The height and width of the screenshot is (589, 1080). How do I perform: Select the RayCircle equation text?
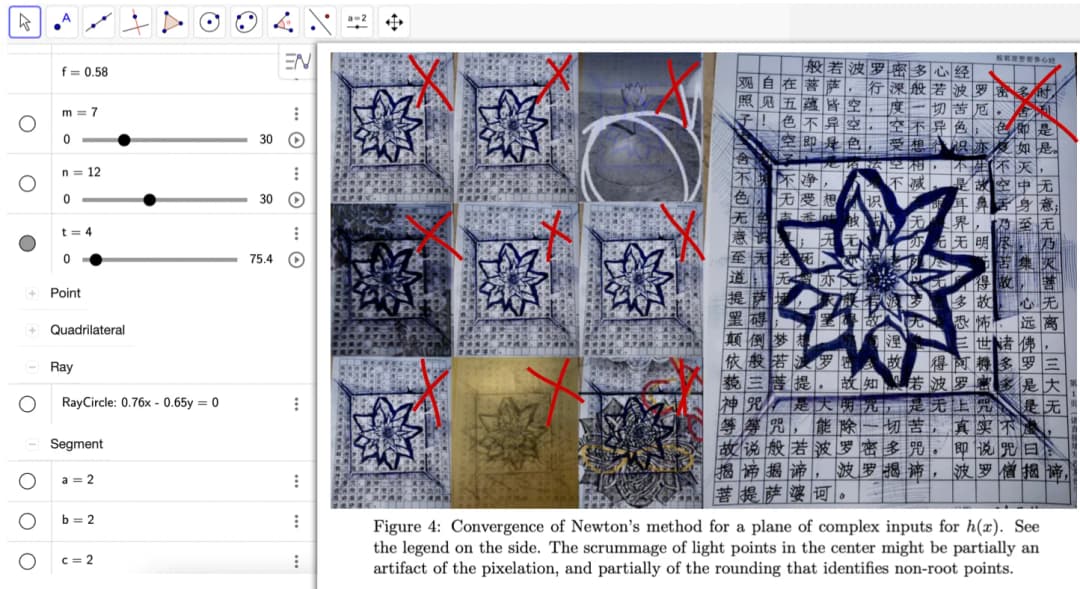pyautogui.click(x=140, y=402)
